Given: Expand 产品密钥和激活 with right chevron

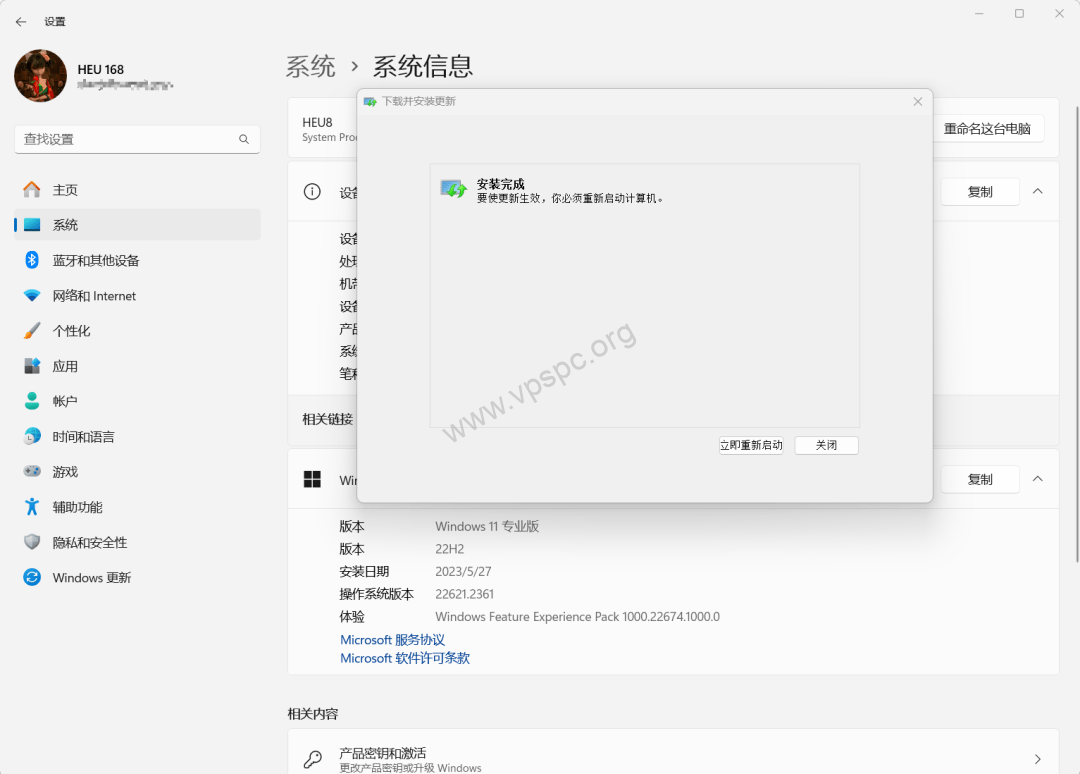Looking at the screenshot, I should (x=1037, y=759).
